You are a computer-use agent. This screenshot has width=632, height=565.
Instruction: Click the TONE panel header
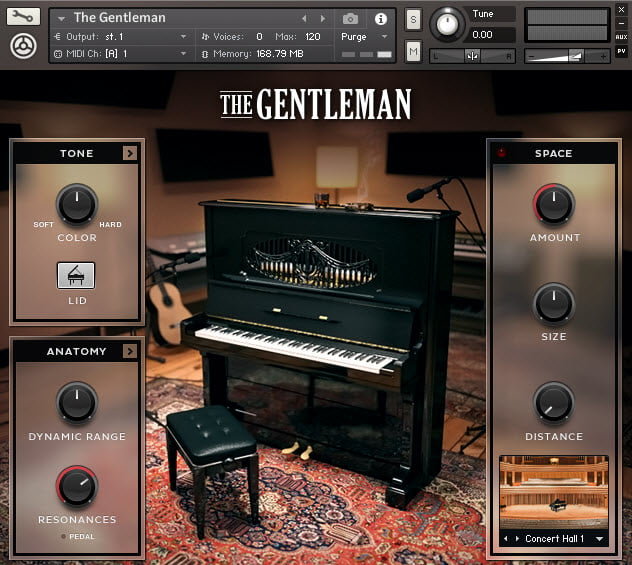(77, 153)
